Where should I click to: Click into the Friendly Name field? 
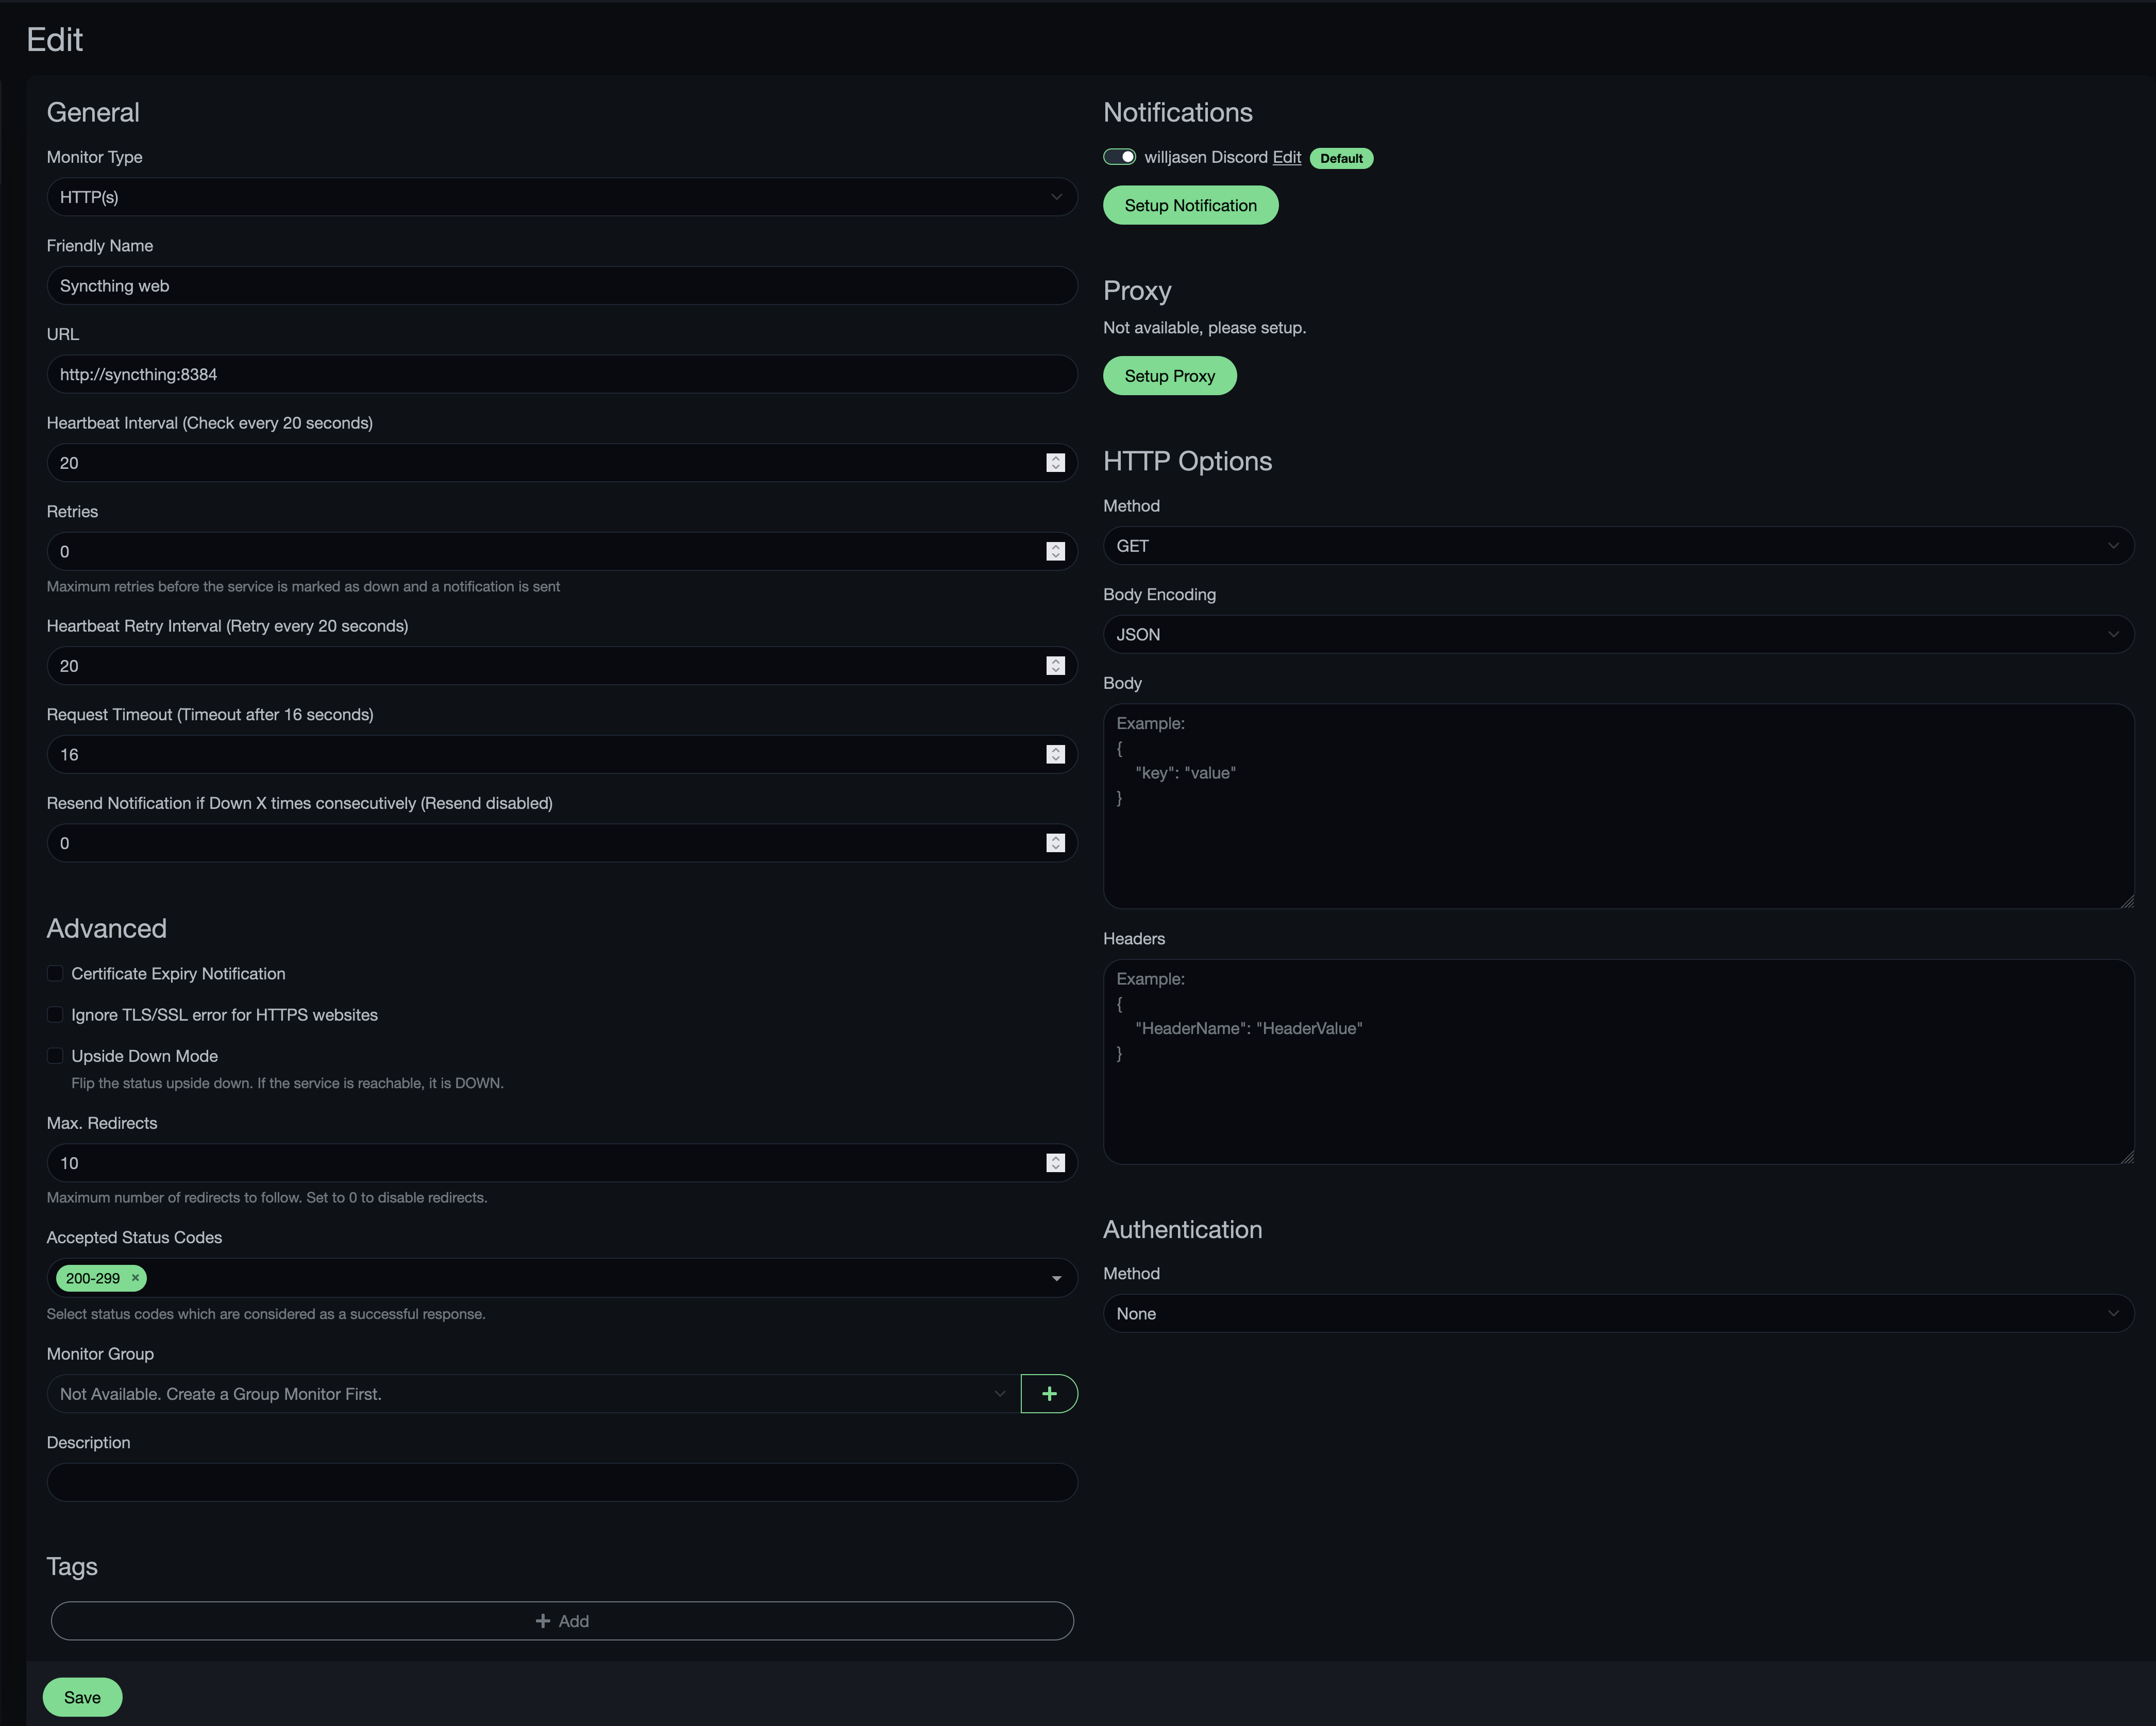(x=561, y=286)
